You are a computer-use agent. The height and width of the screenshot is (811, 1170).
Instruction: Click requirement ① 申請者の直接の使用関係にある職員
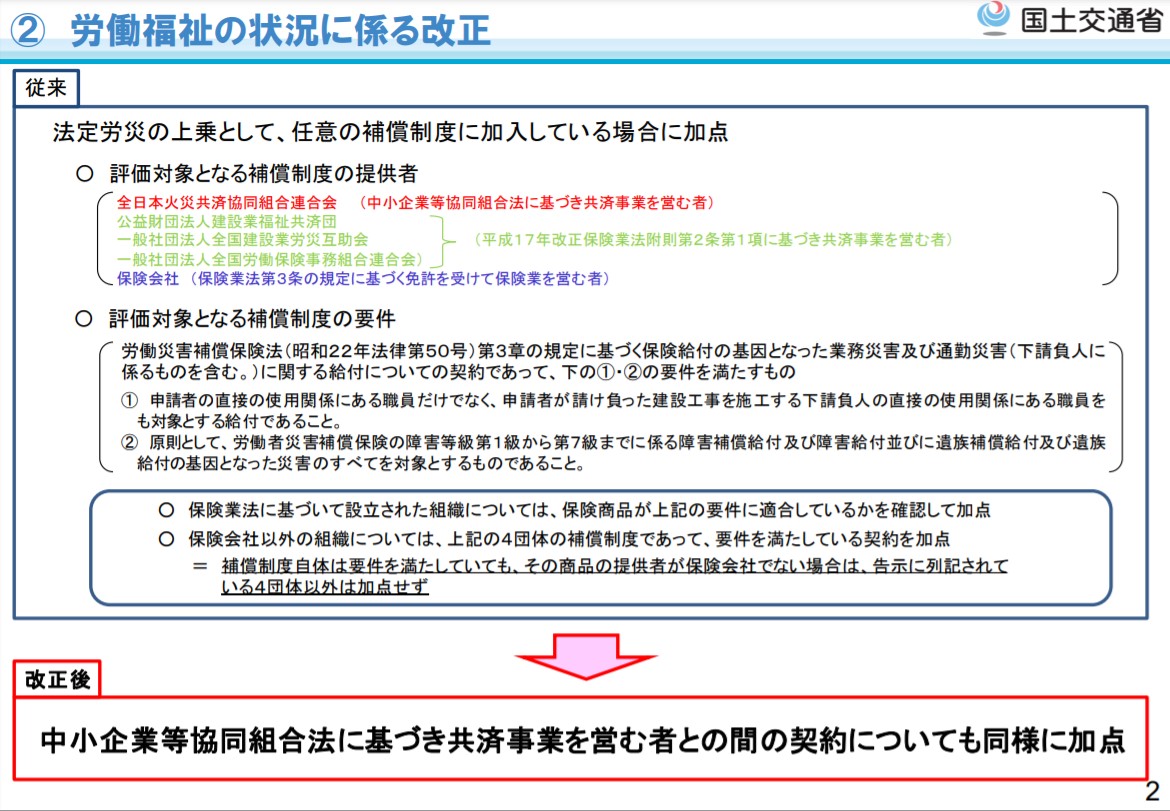click(613, 410)
